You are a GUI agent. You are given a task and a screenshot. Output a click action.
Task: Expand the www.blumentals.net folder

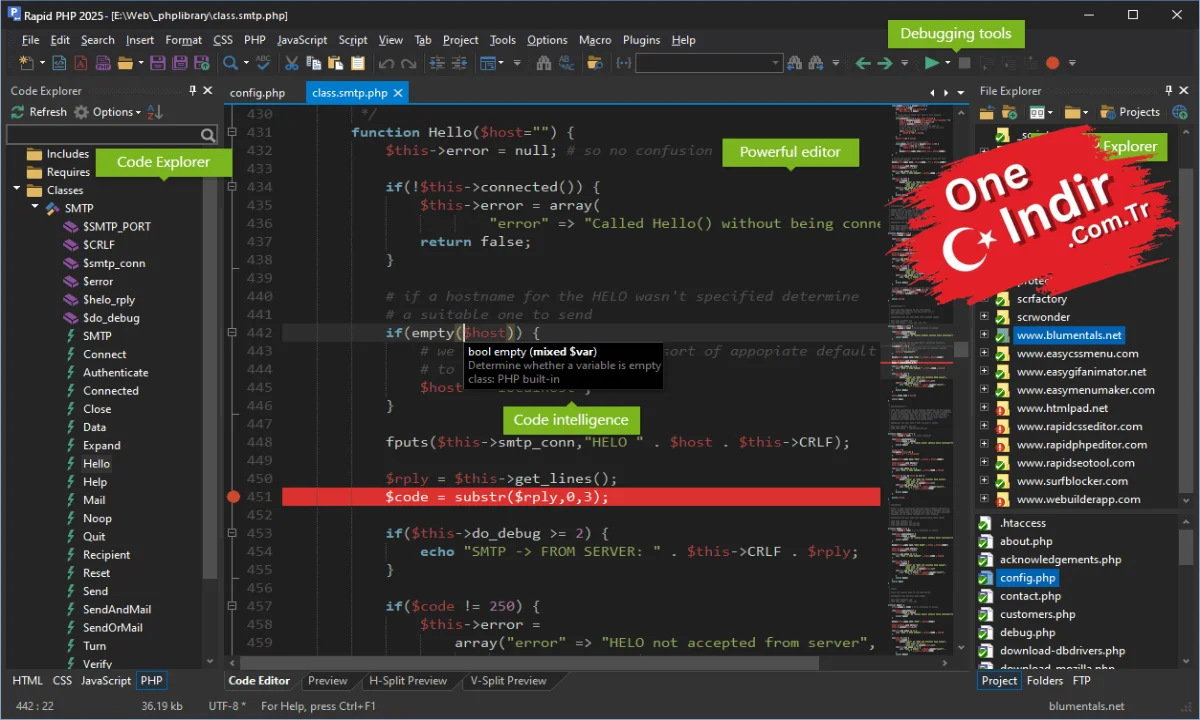tap(984, 335)
